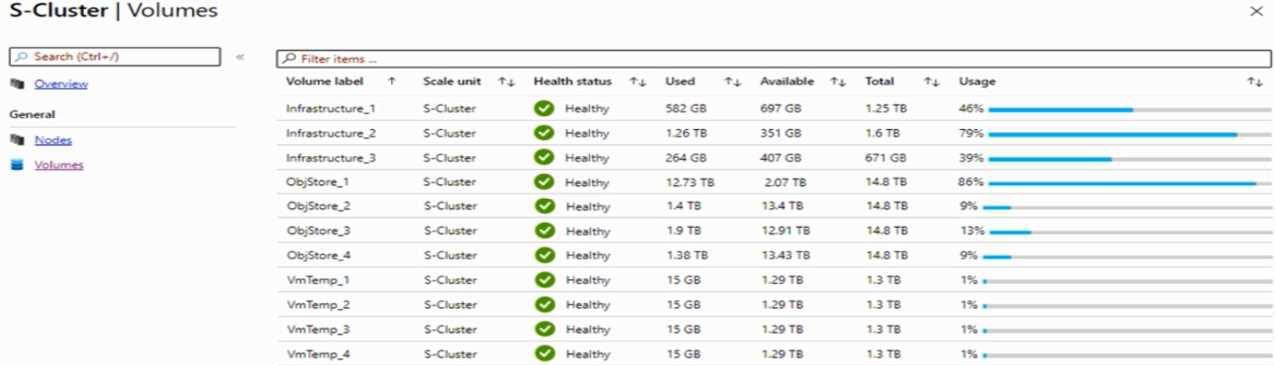
Task: Click Healthy checkmark icon for VmTemp_4
Action: (544, 353)
